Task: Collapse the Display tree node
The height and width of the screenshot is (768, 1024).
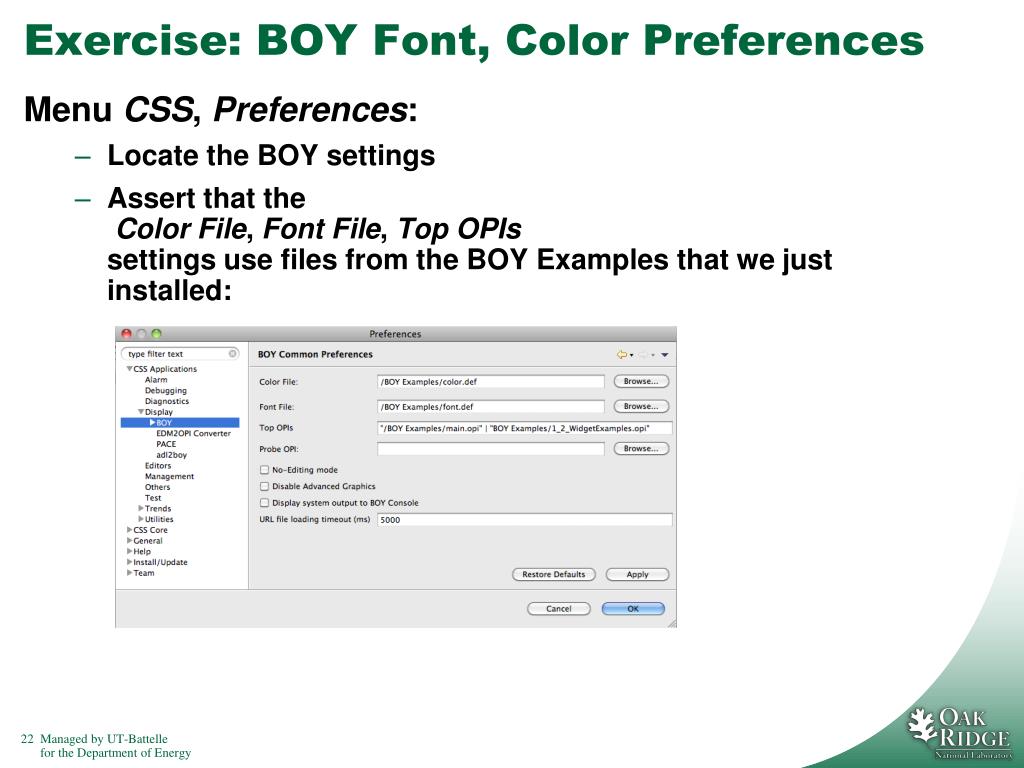Action: pos(141,412)
